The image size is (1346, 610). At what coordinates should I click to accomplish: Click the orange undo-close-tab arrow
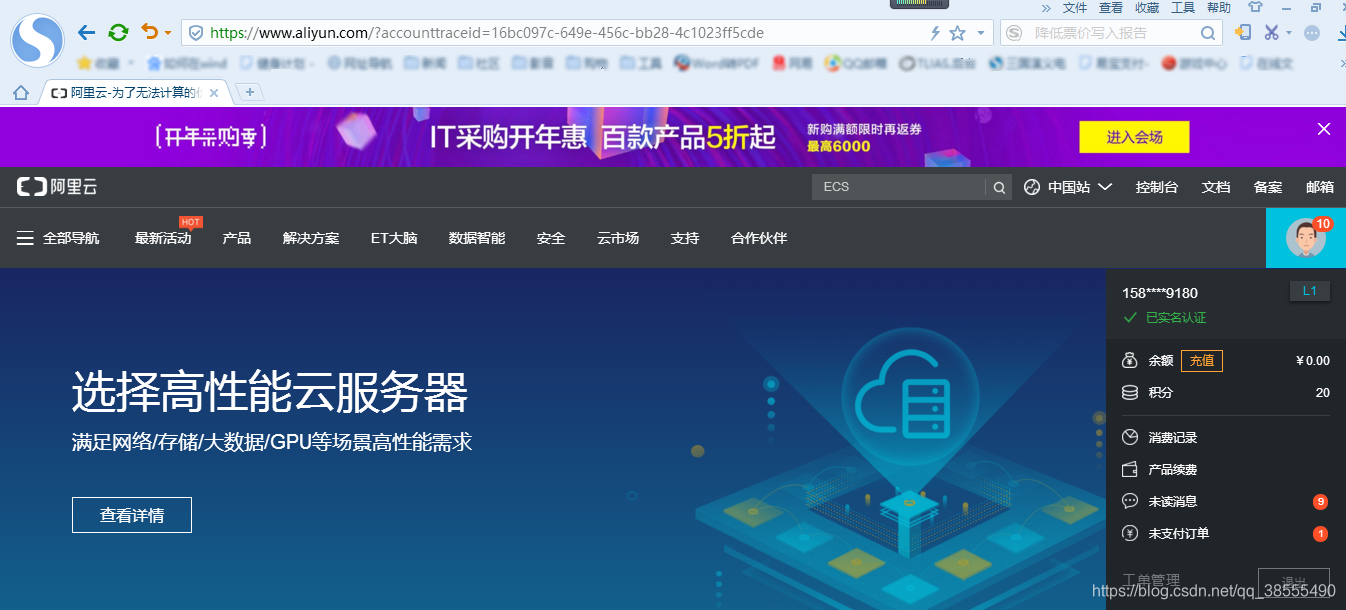pyautogui.click(x=150, y=32)
